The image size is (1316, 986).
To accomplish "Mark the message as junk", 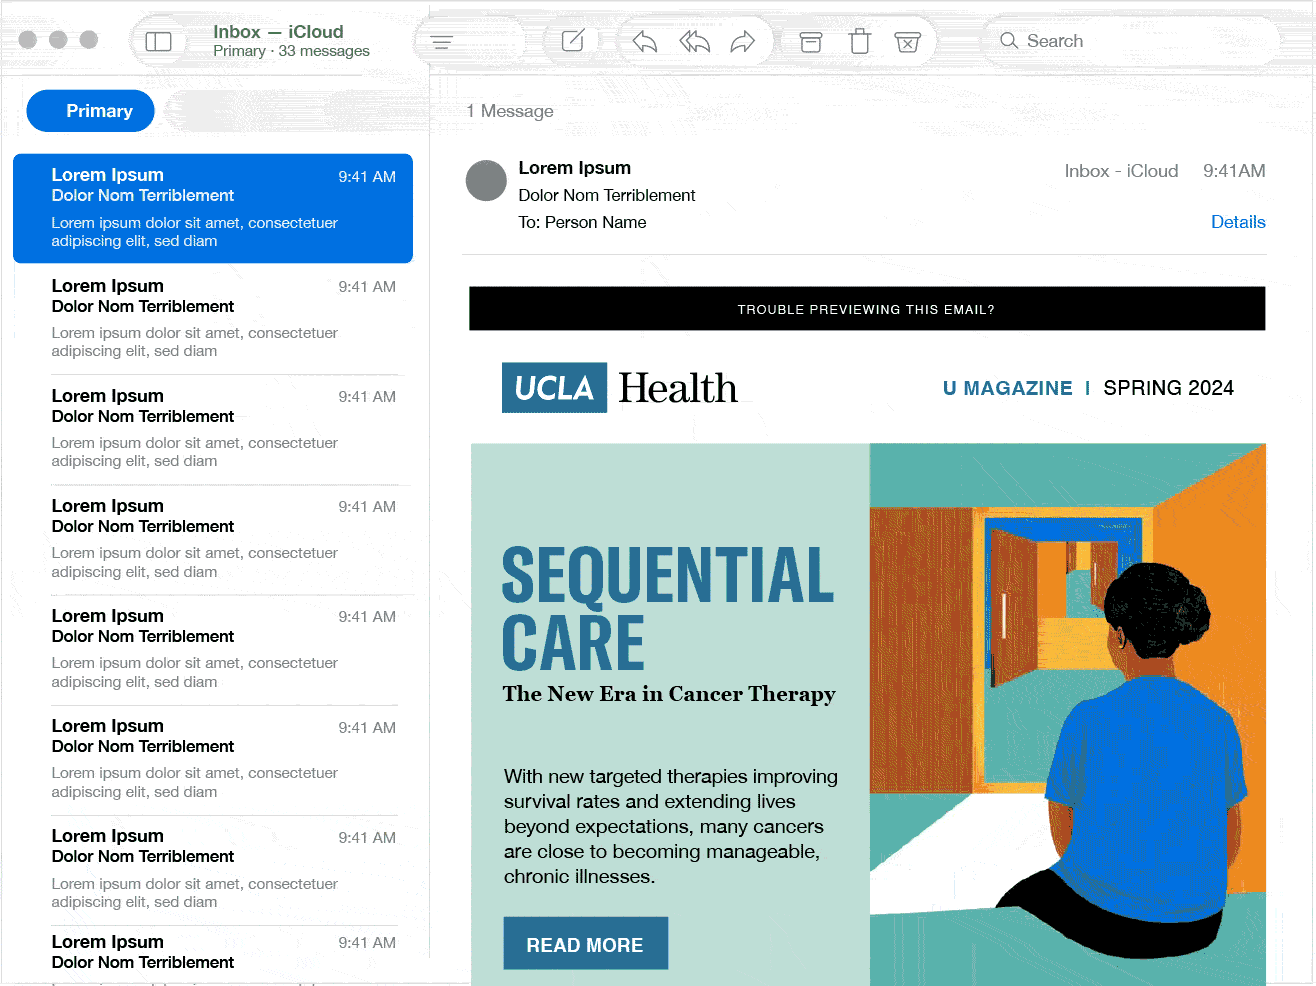I will click(x=908, y=41).
